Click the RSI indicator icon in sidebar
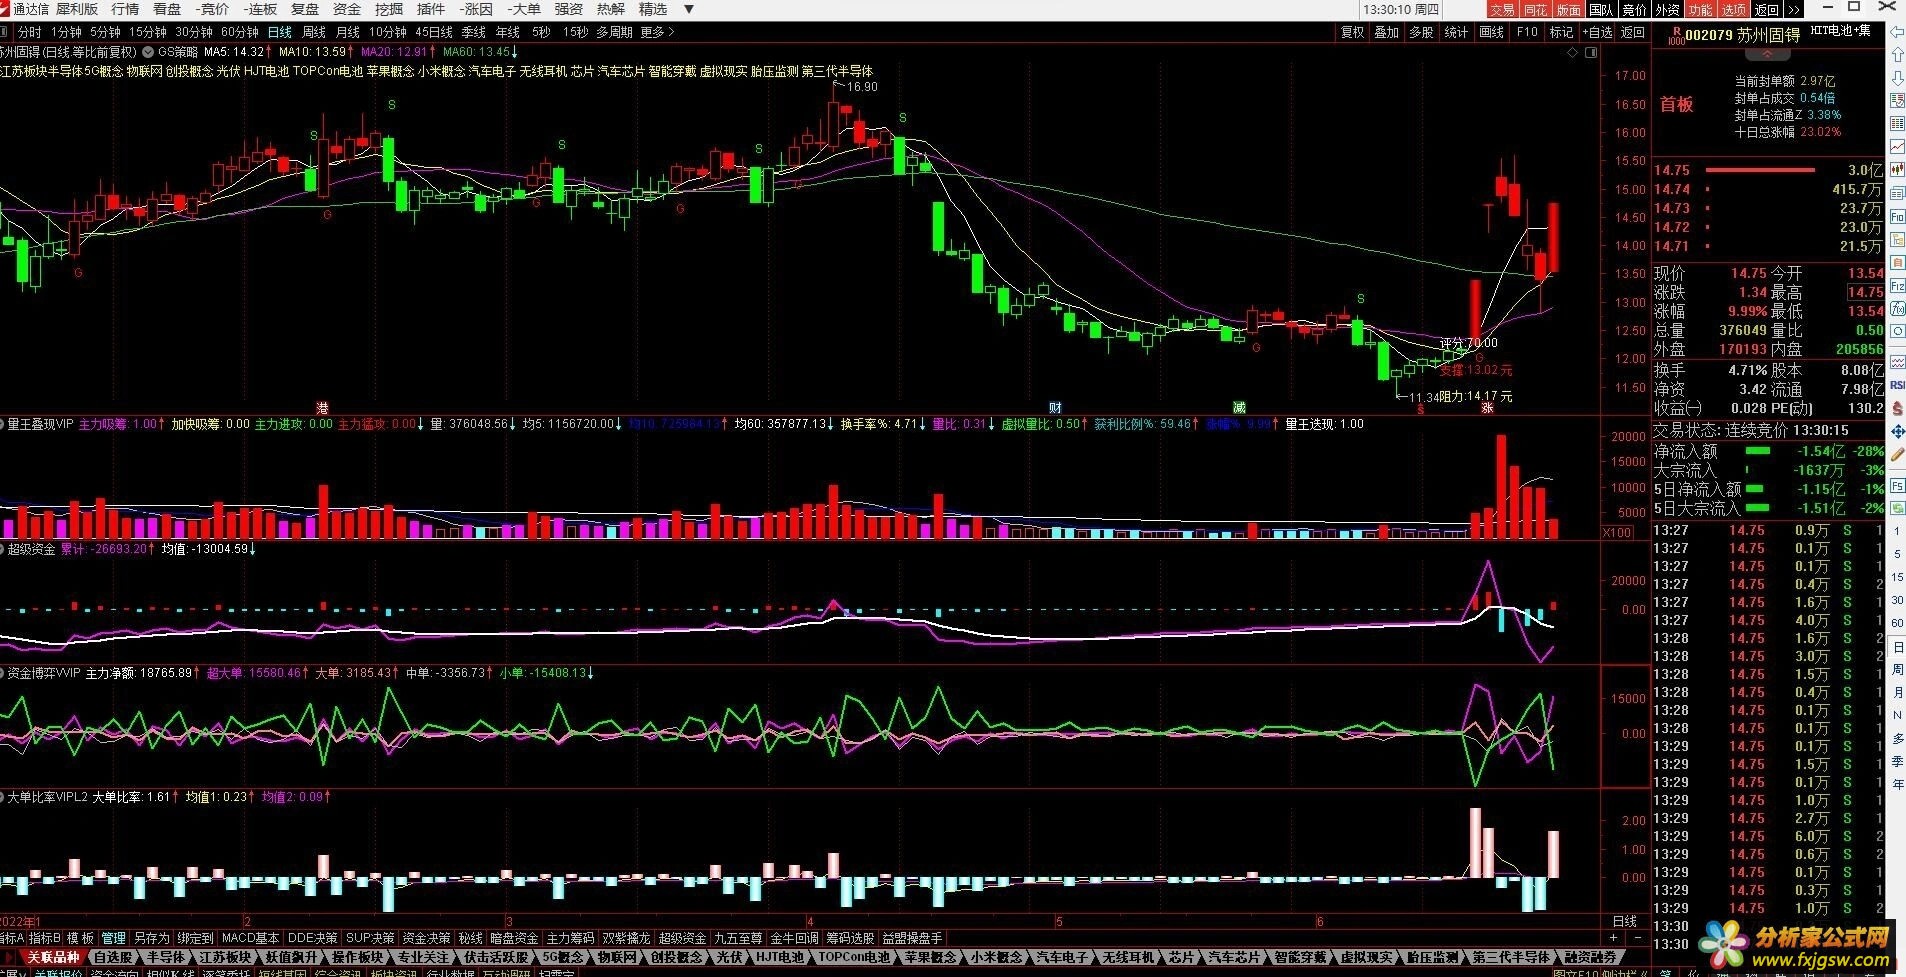Image resolution: width=1906 pixels, height=977 pixels. click(x=1898, y=385)
